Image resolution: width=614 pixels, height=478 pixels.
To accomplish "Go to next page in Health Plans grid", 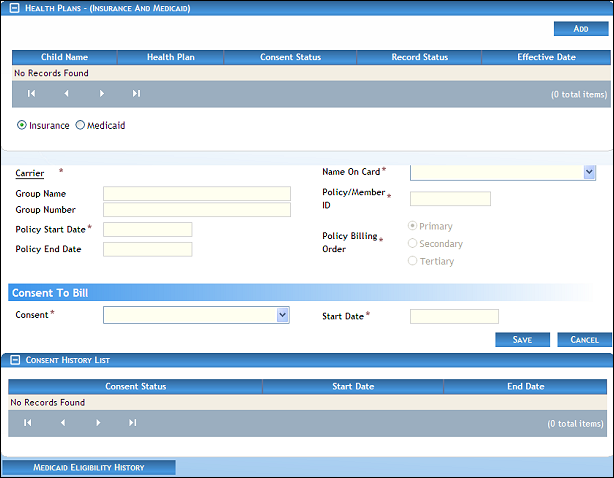I will click(x=102, y=94).
